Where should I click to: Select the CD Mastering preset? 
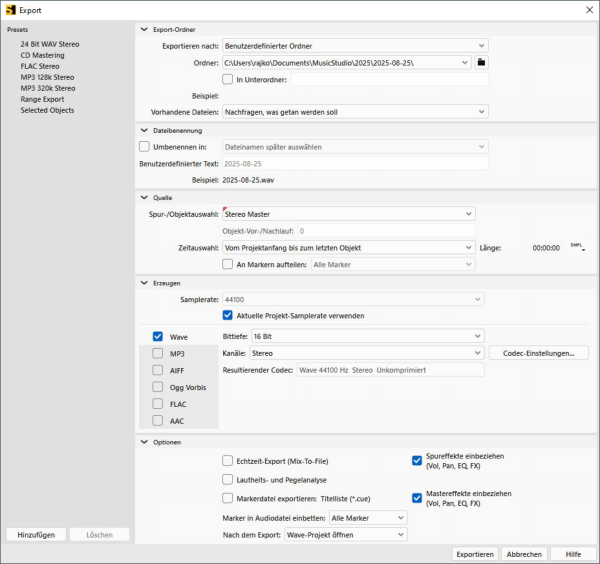(x=42, y=55)
